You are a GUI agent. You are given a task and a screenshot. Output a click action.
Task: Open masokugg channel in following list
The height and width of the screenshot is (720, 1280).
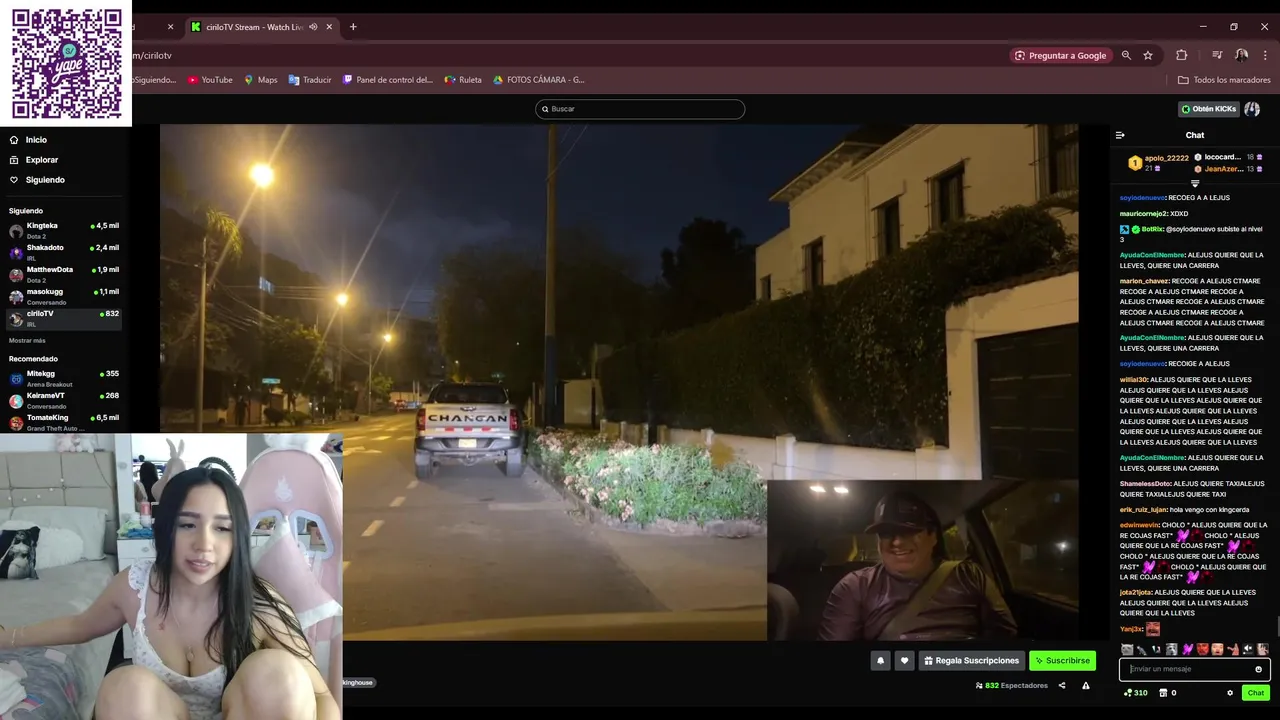(x=64, y=297)
